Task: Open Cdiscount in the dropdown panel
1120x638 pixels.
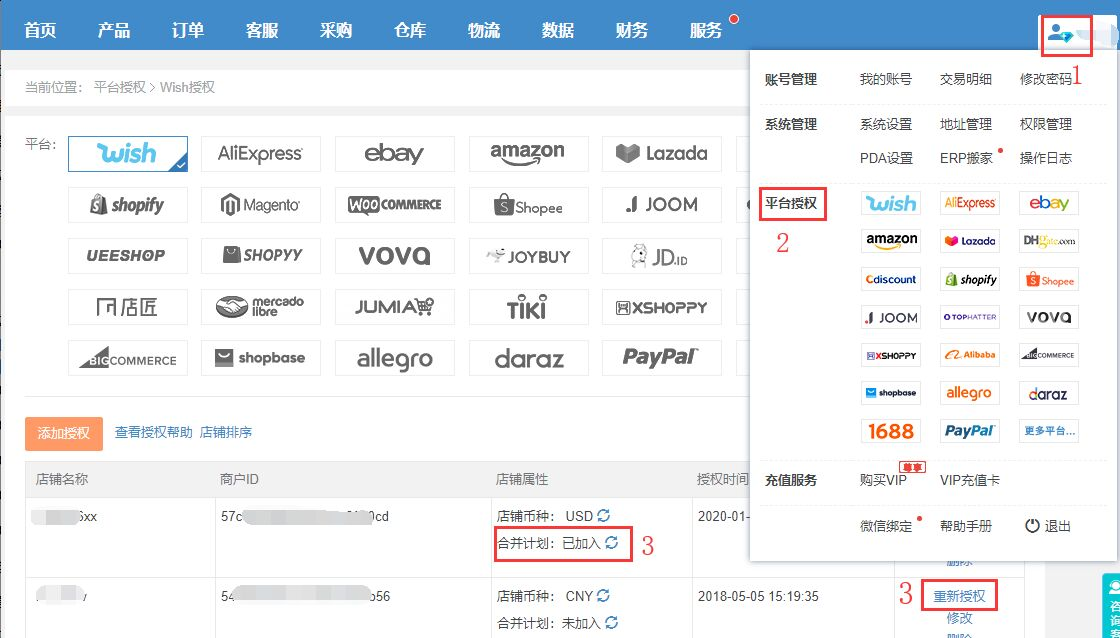Action: tap(891, 279)
